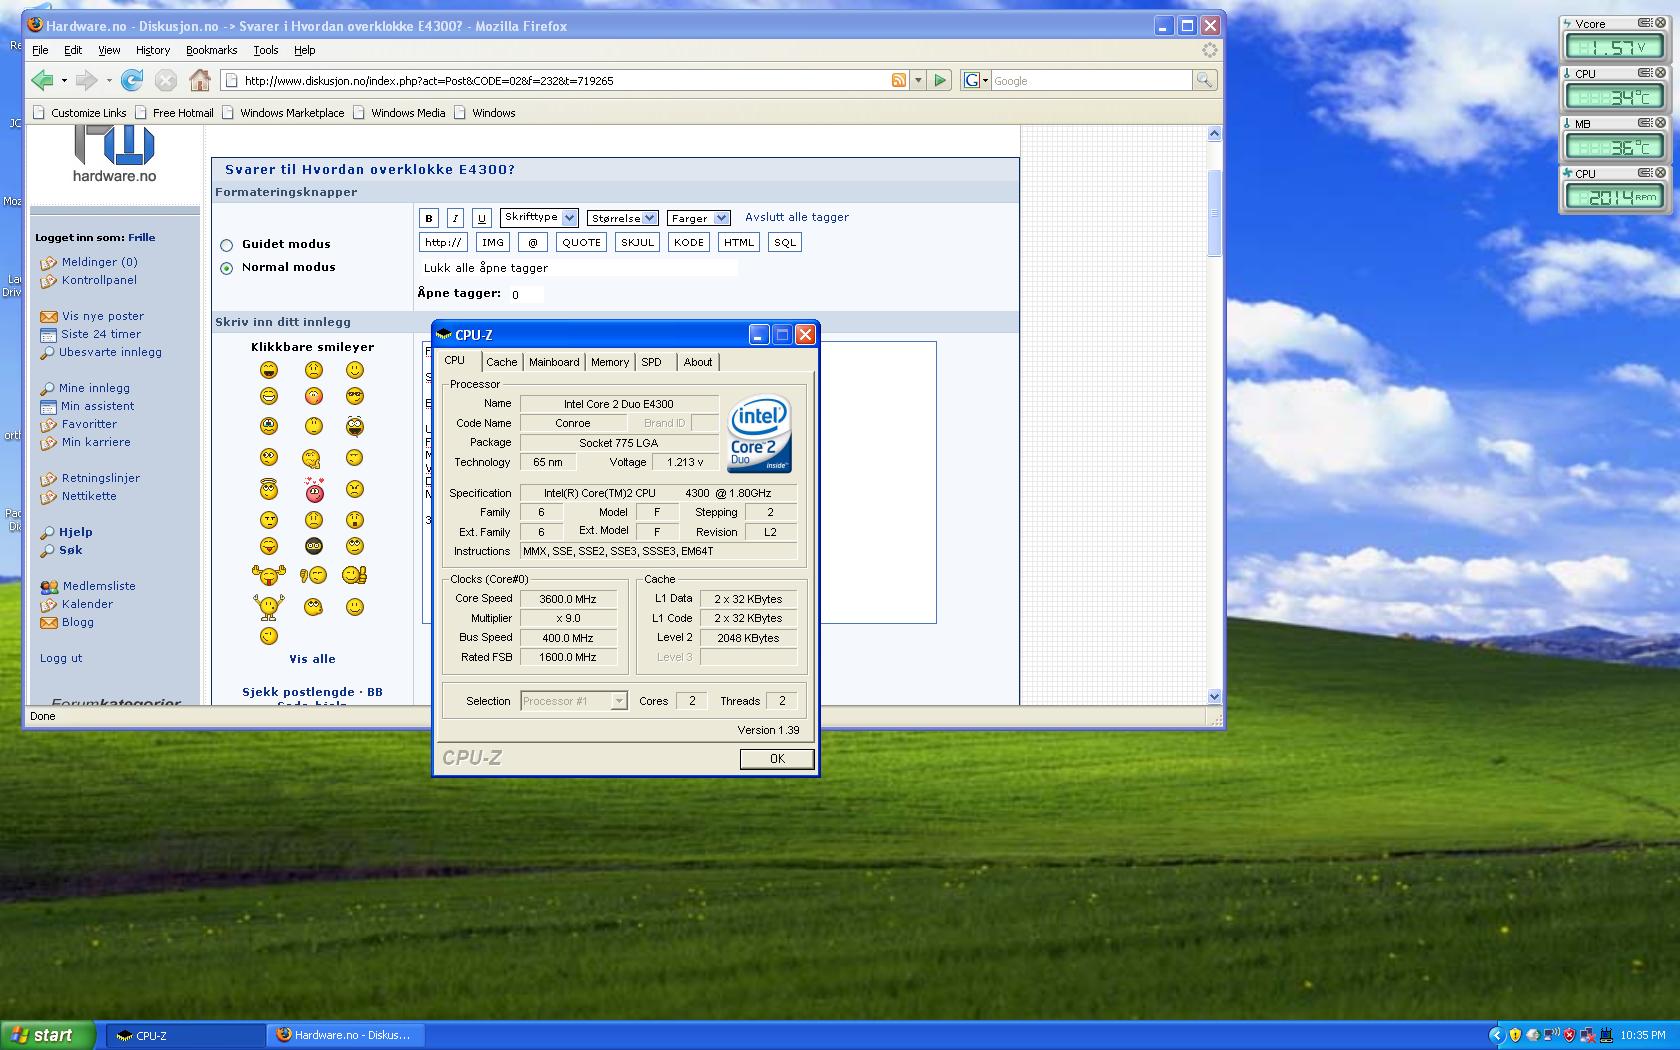The width and height of the screenshot is (1680, 1050).
Task: Open the Back button history dropdown arrow
Action: (x=64, y=80)
